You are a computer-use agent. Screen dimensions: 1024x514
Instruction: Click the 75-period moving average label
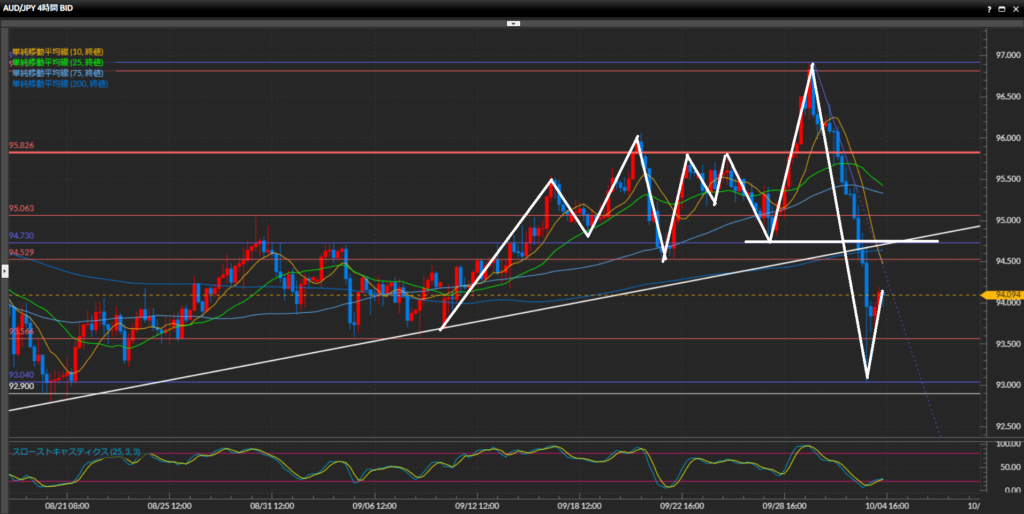(x=57, y=73)
